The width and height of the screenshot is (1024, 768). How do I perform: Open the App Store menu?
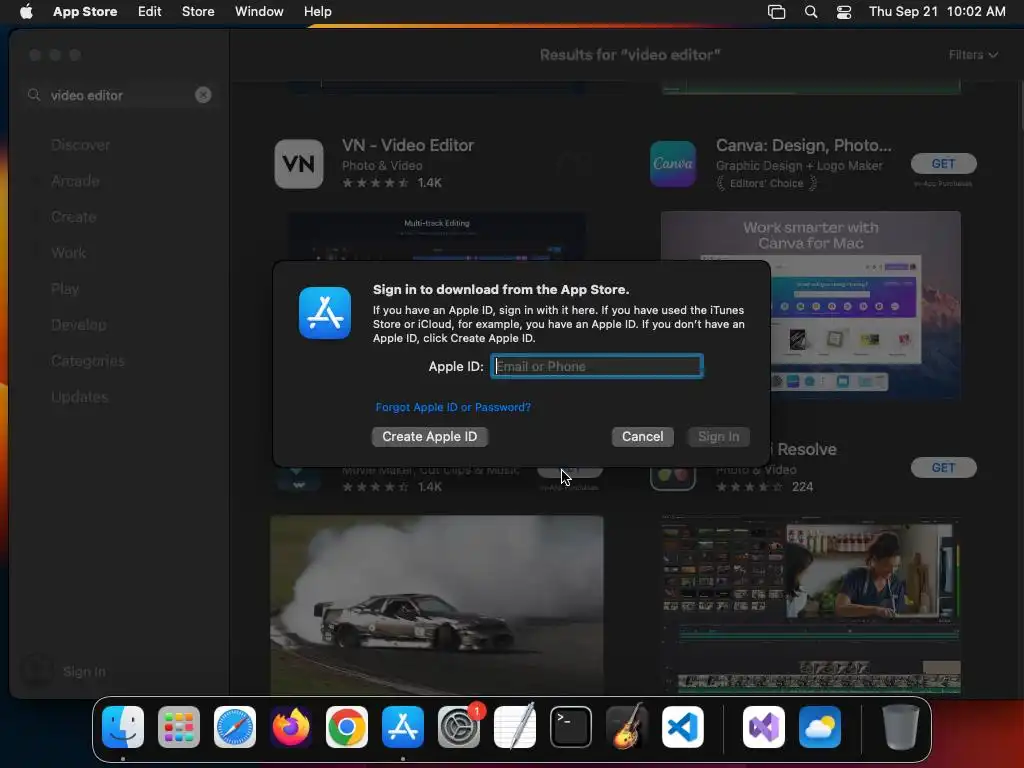[x=85, y=11]
